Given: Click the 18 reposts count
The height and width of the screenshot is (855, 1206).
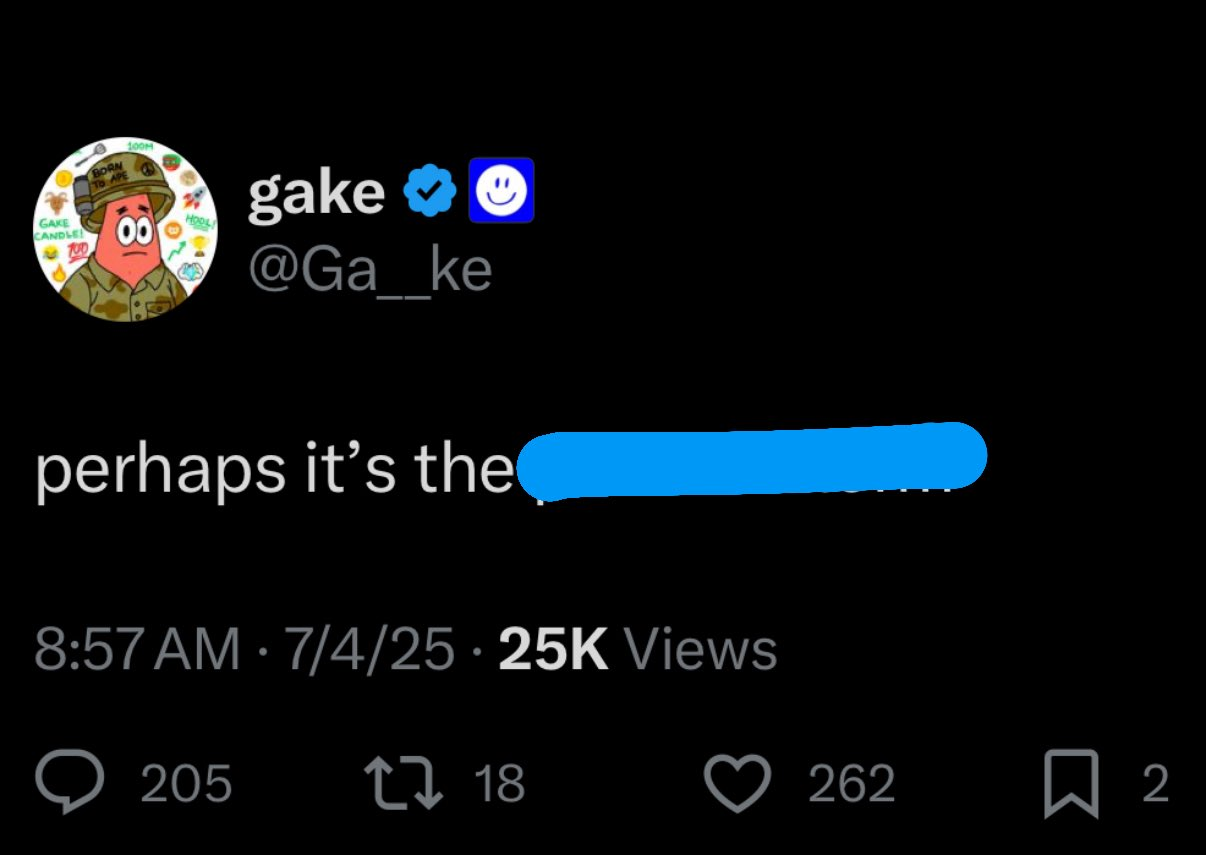Looking at the screenshot, I should click(x=498, y=783).
